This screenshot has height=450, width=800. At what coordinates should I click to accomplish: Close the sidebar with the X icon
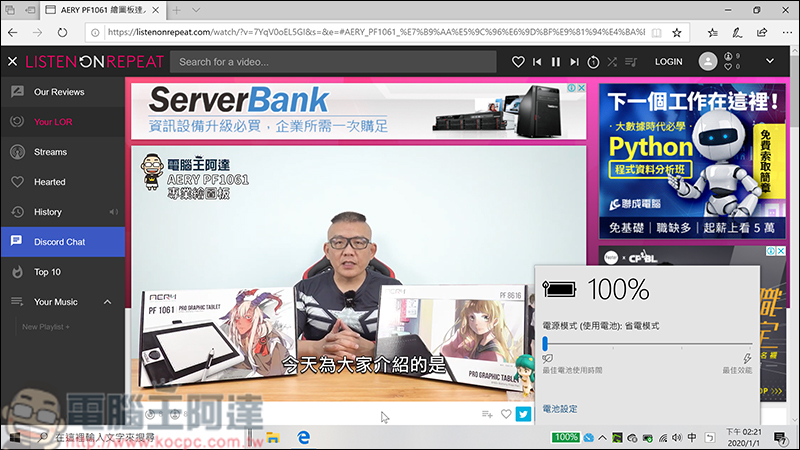coord(12,62)
